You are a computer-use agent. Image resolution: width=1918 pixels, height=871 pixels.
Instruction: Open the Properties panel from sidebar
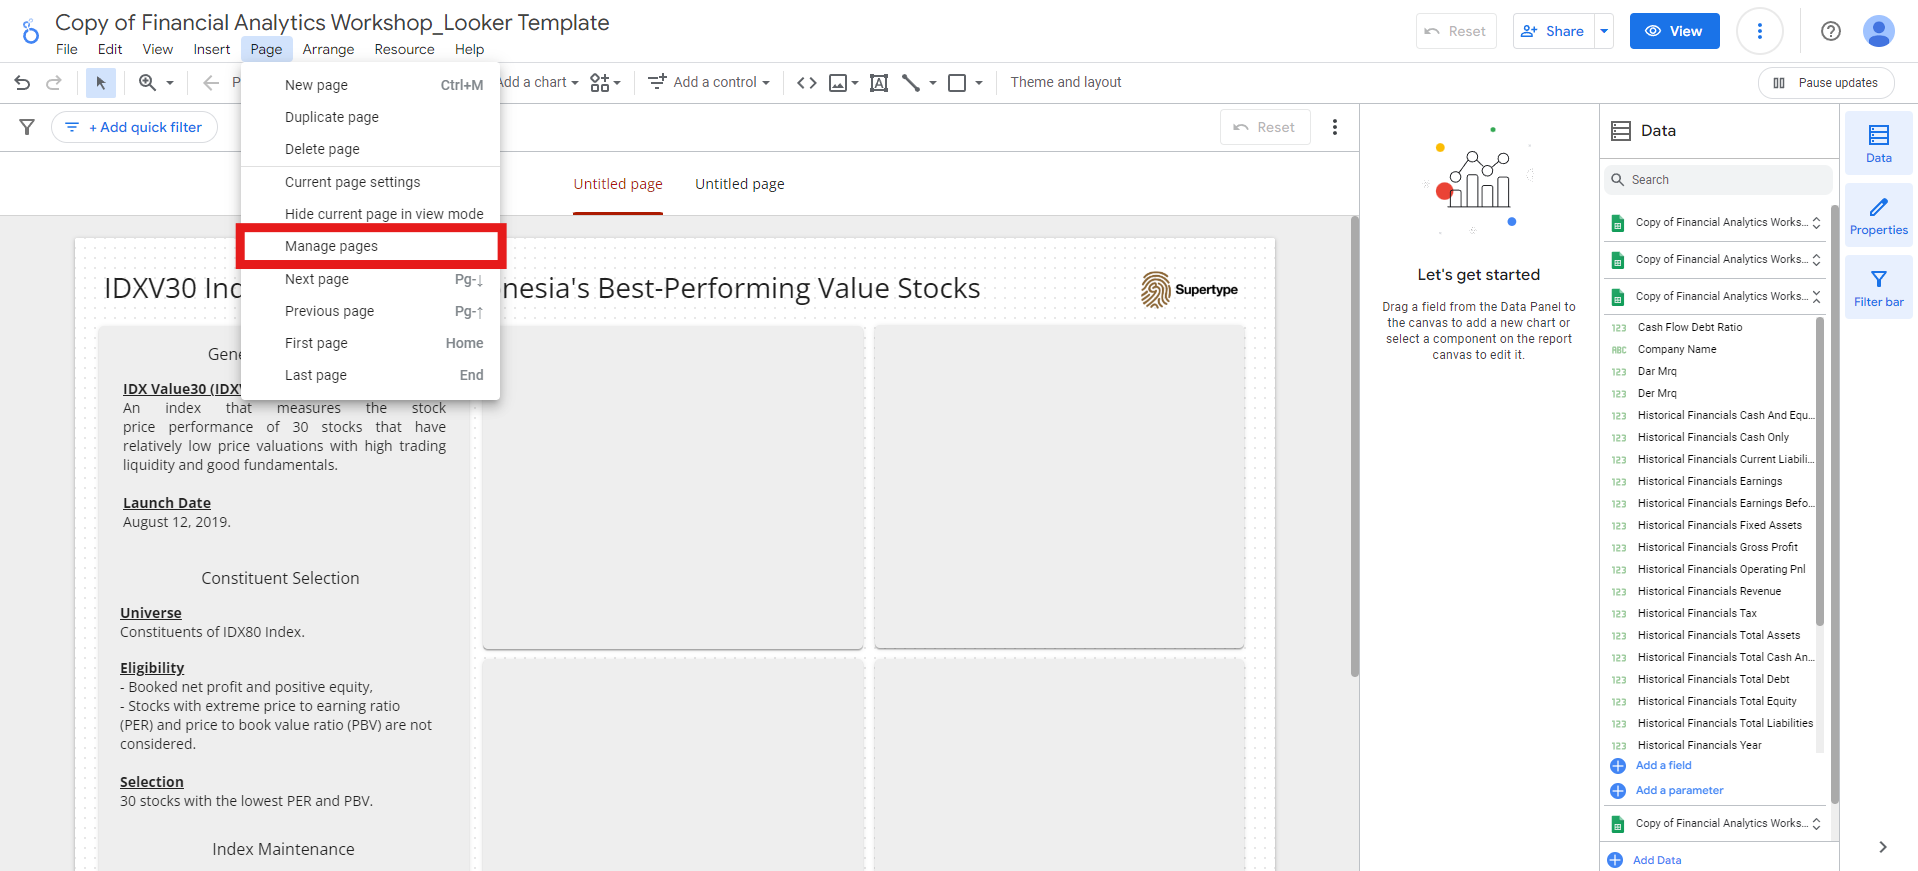(x=1879, y=216)
